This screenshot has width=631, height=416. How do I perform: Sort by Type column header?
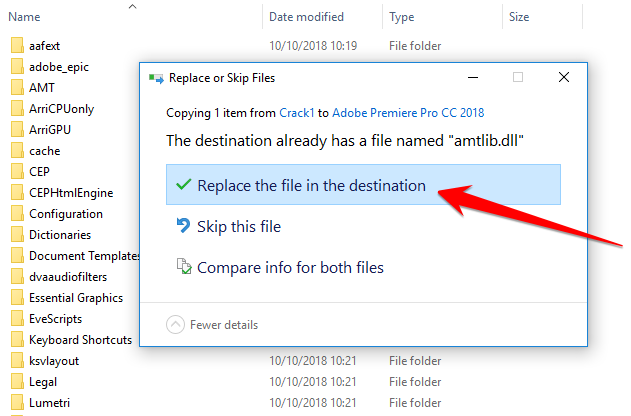point(401,17)
